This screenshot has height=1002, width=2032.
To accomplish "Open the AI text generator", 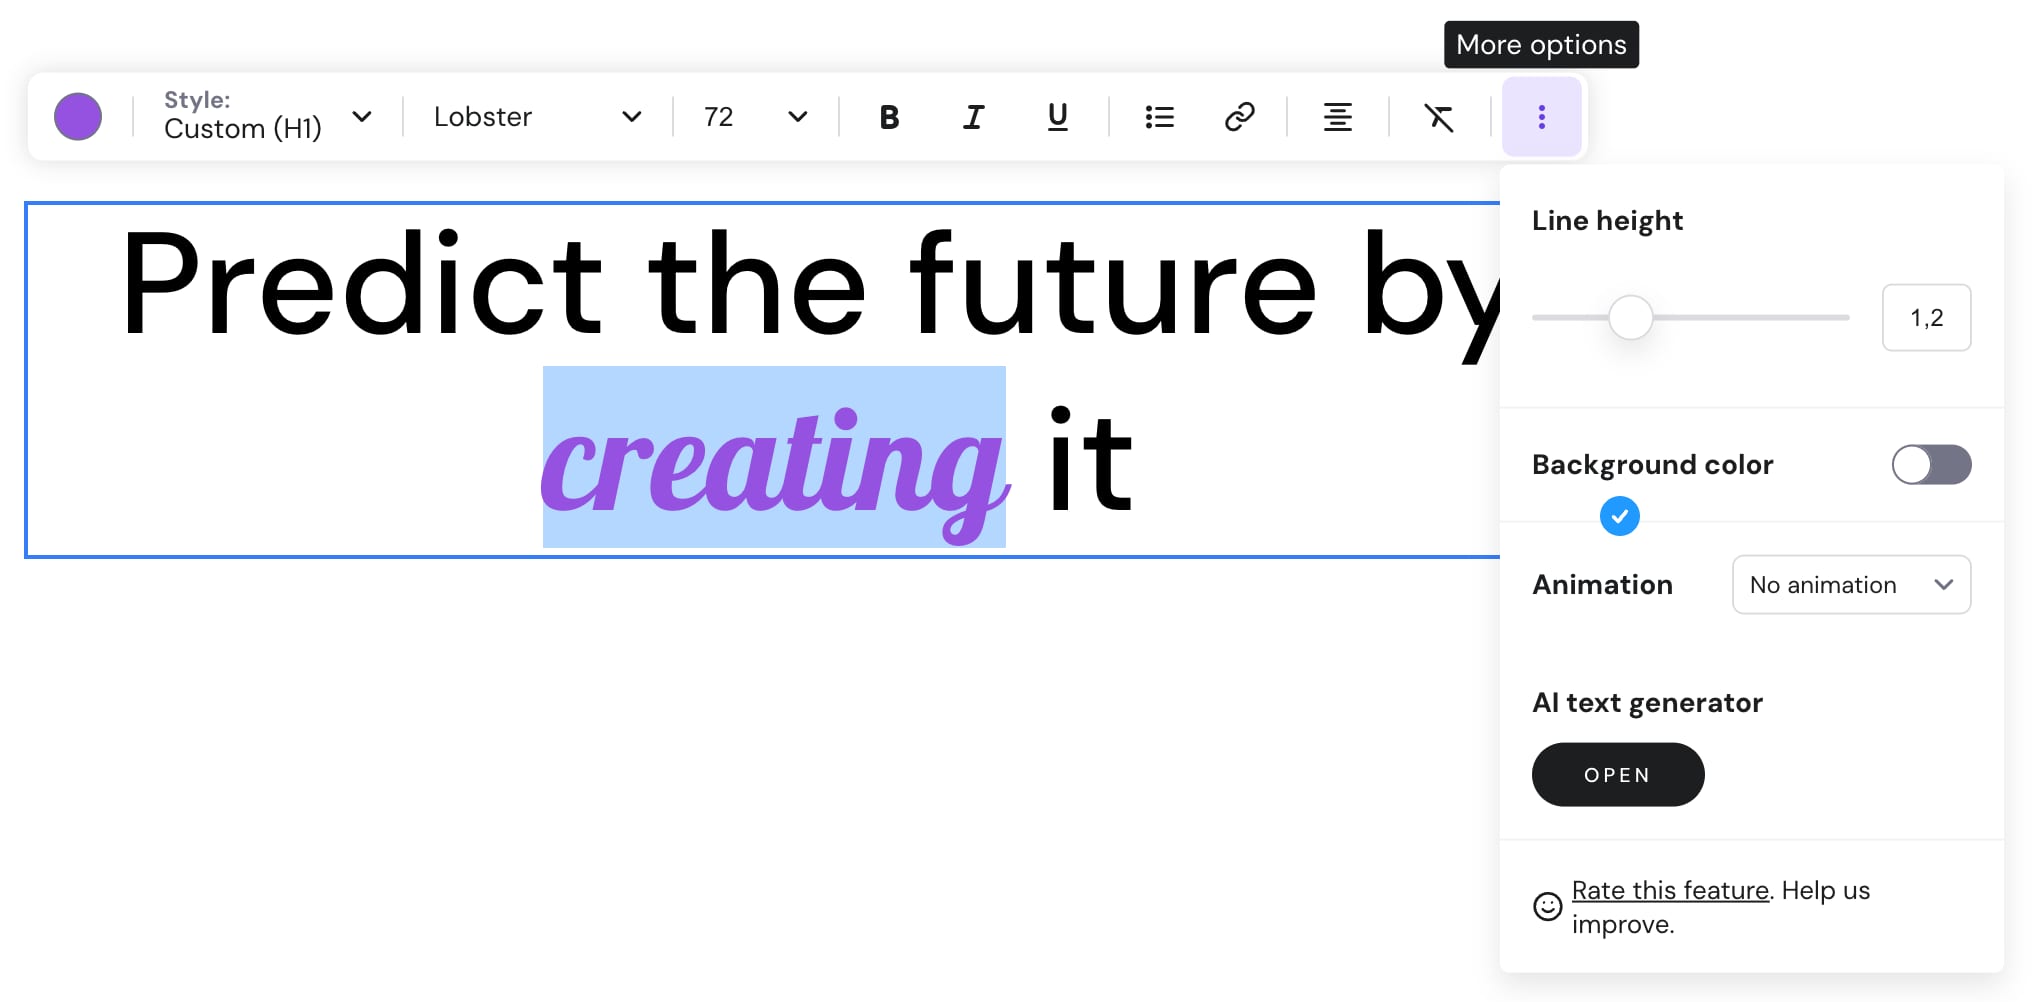I will tap(1618, 775).
